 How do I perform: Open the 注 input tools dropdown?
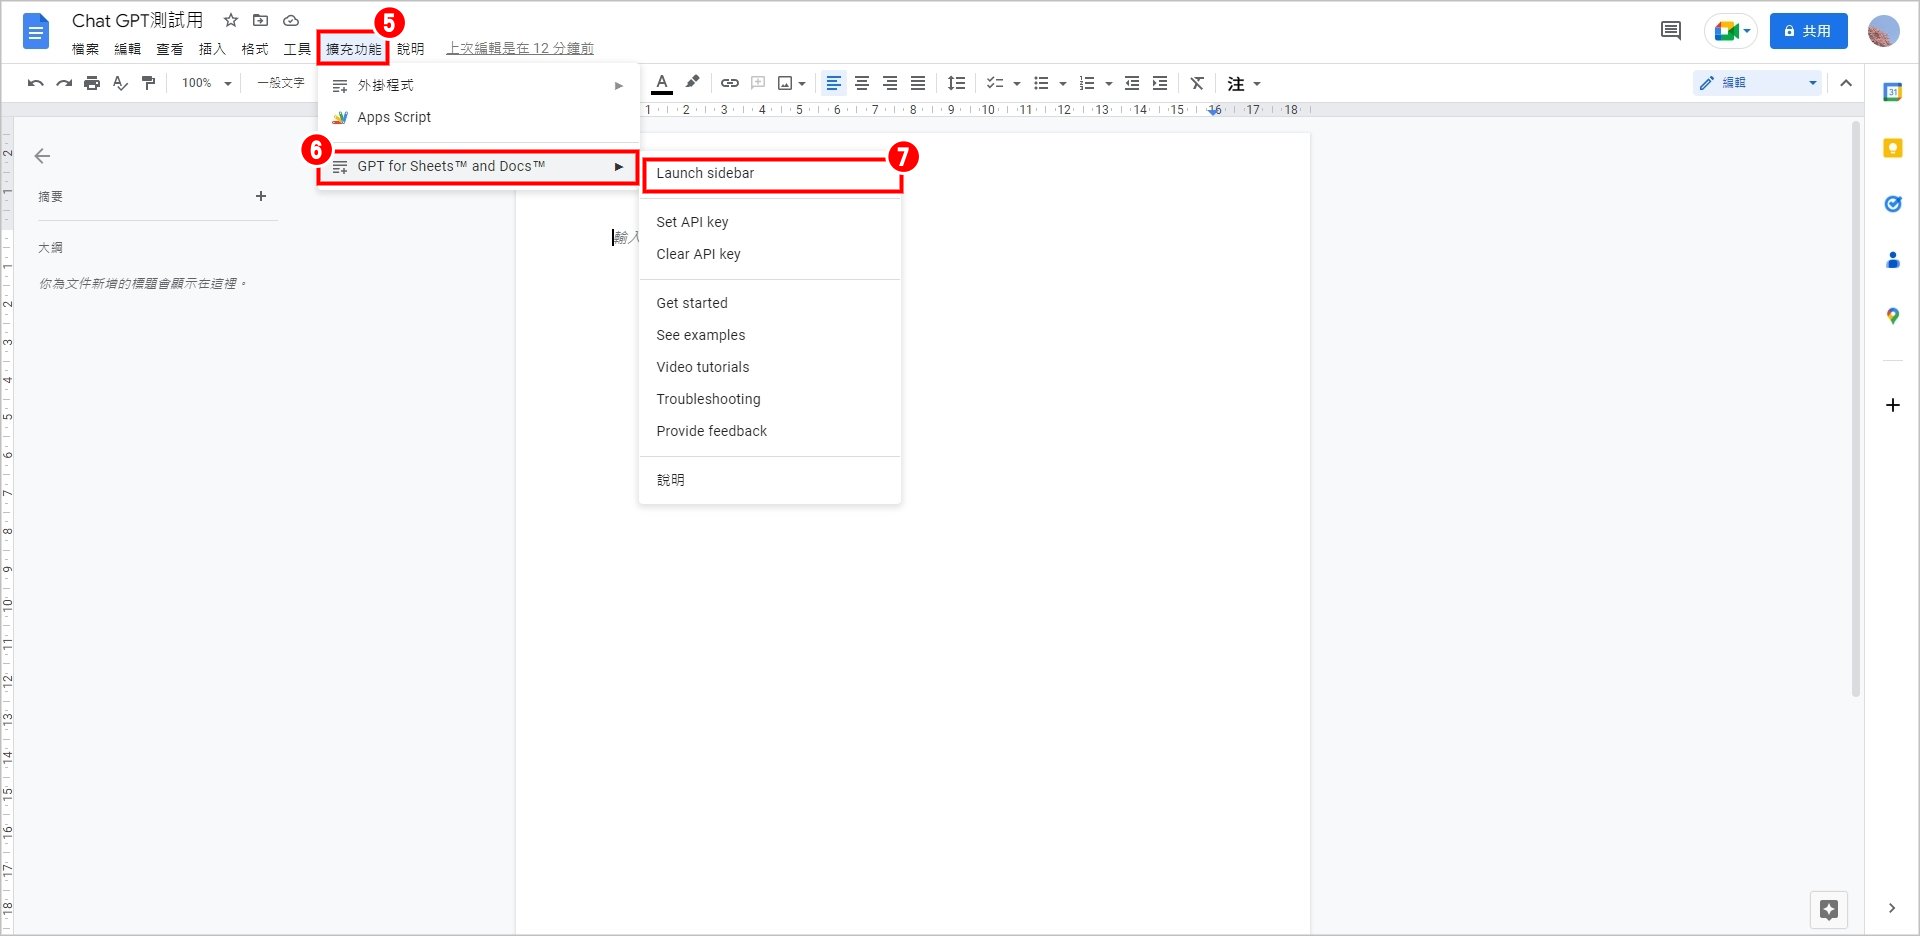(1244, 84)
